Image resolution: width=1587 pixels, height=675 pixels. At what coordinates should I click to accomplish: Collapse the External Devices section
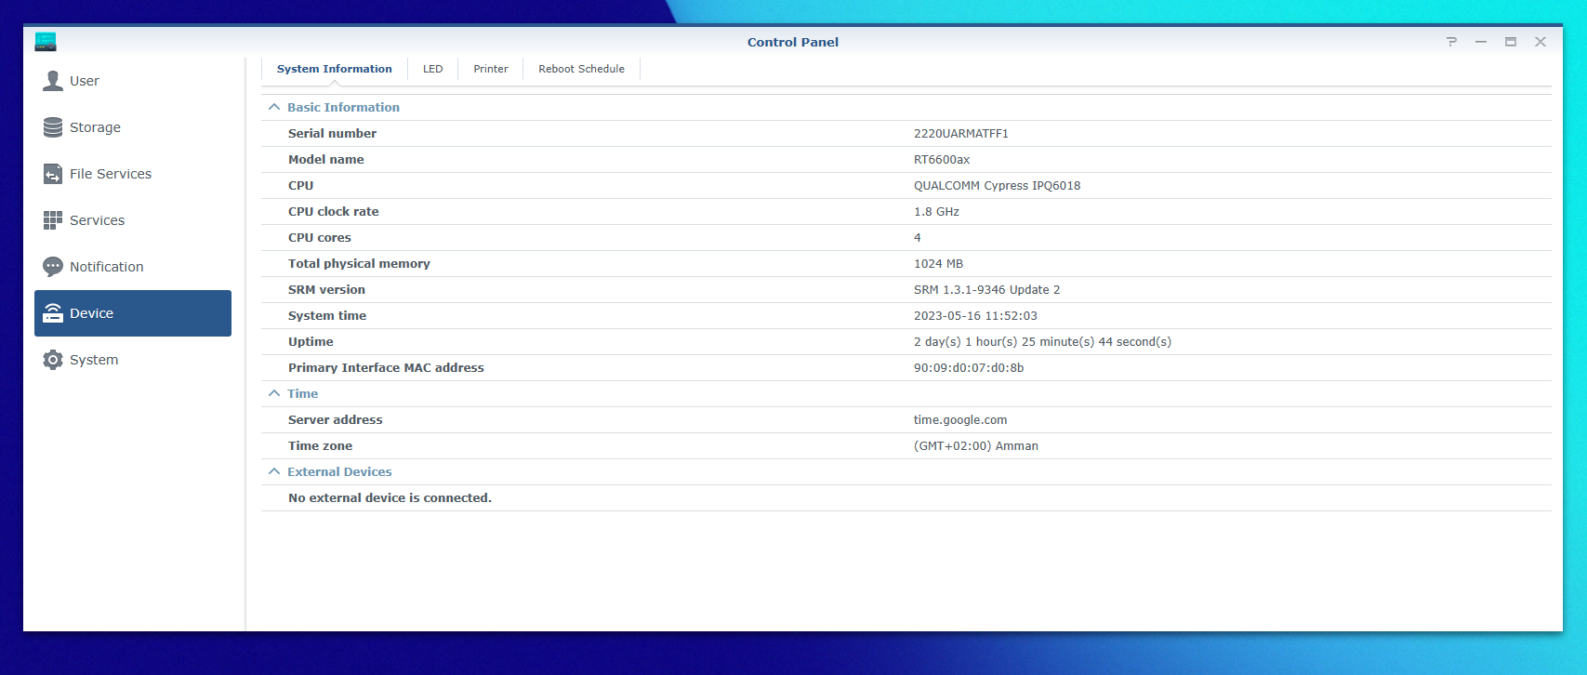(274, 472)
